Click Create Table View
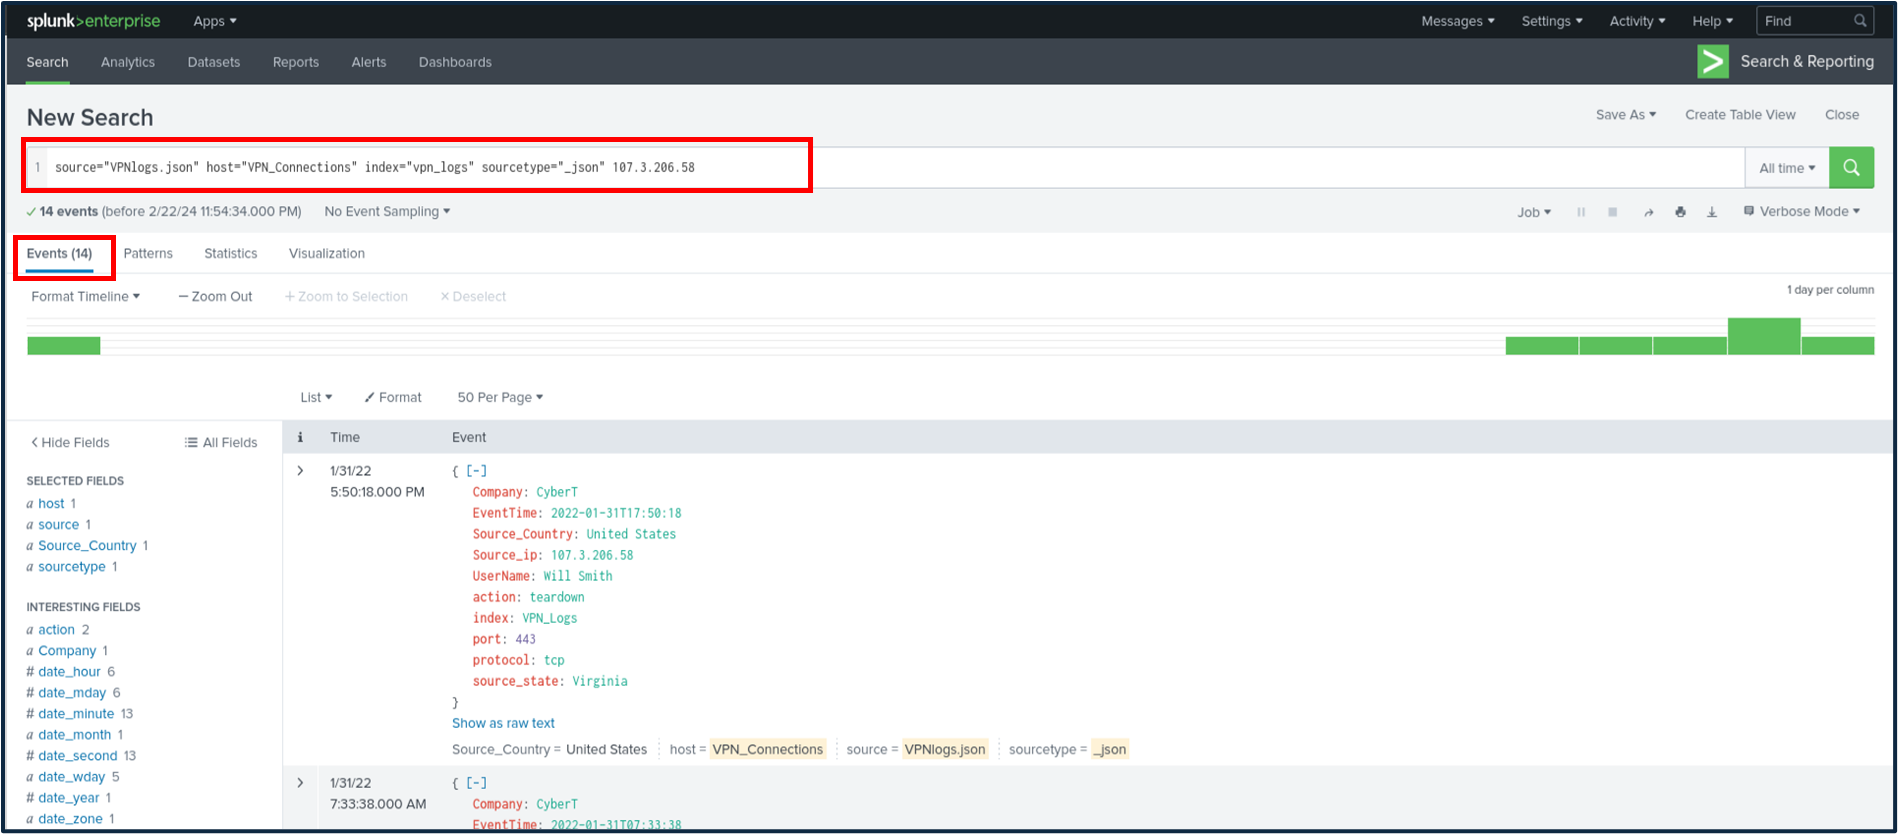The height and width of the screenshot is (834, 1898). [x=1740, y=115]
